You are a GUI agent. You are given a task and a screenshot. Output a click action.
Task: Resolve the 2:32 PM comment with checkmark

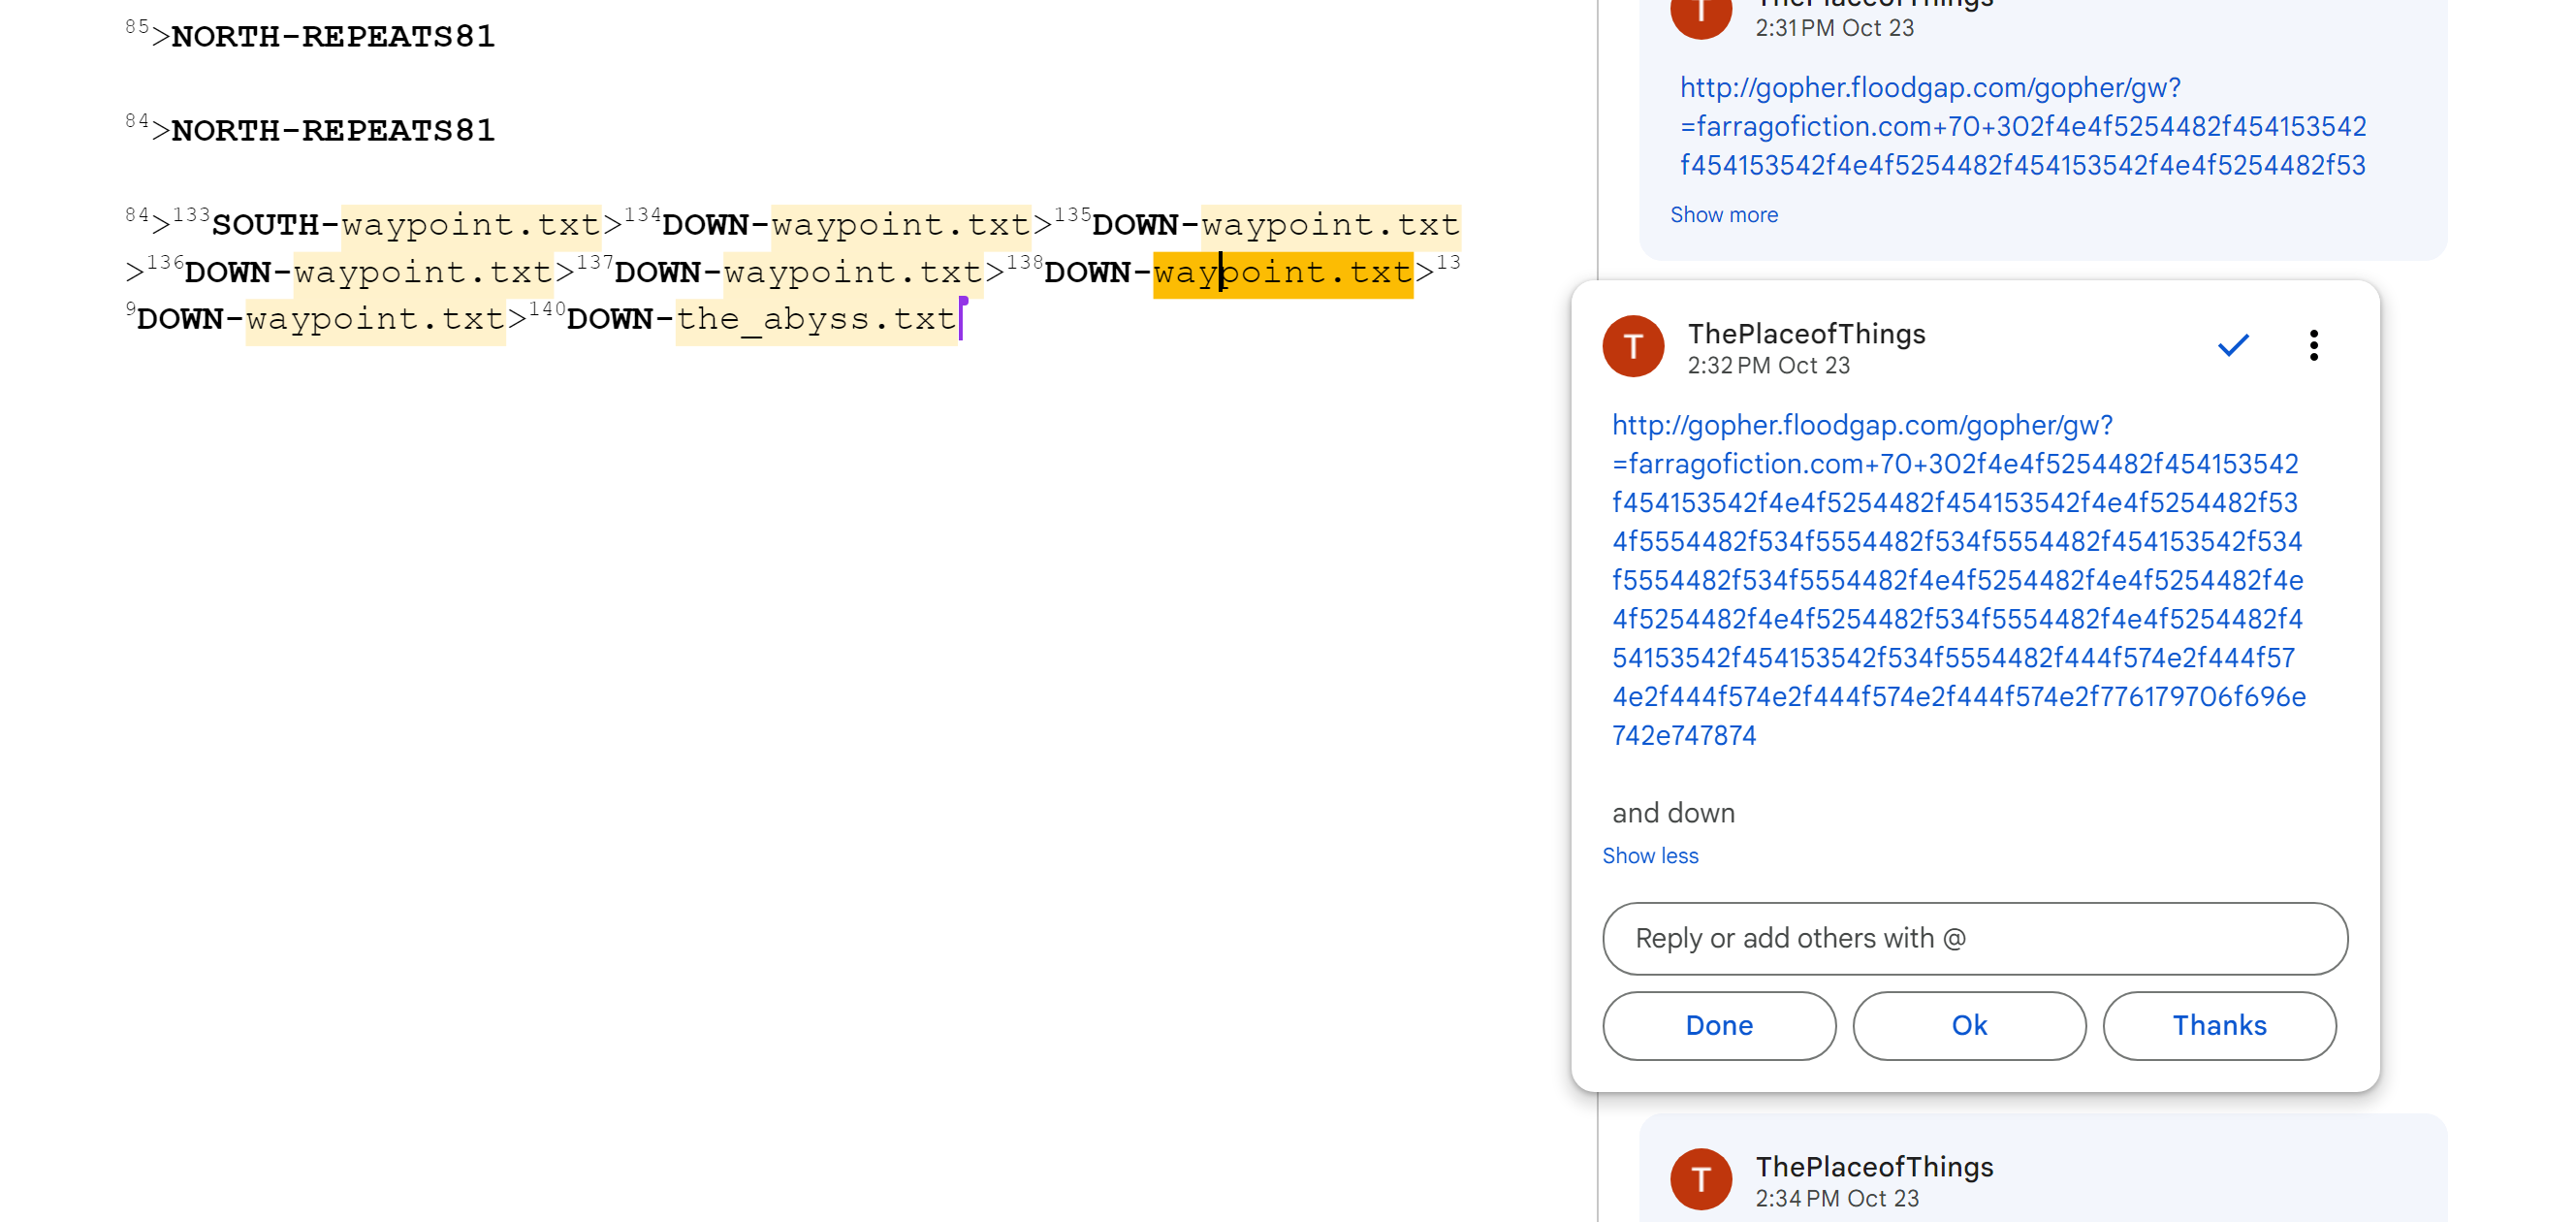2232,345
